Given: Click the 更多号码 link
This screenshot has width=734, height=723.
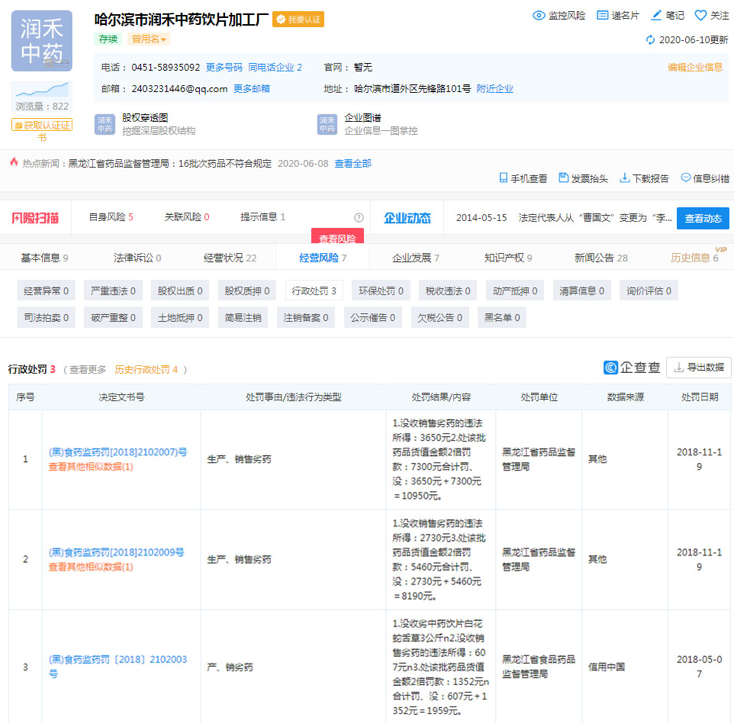Looking at the screenshot, I should [x=224, y=67].
